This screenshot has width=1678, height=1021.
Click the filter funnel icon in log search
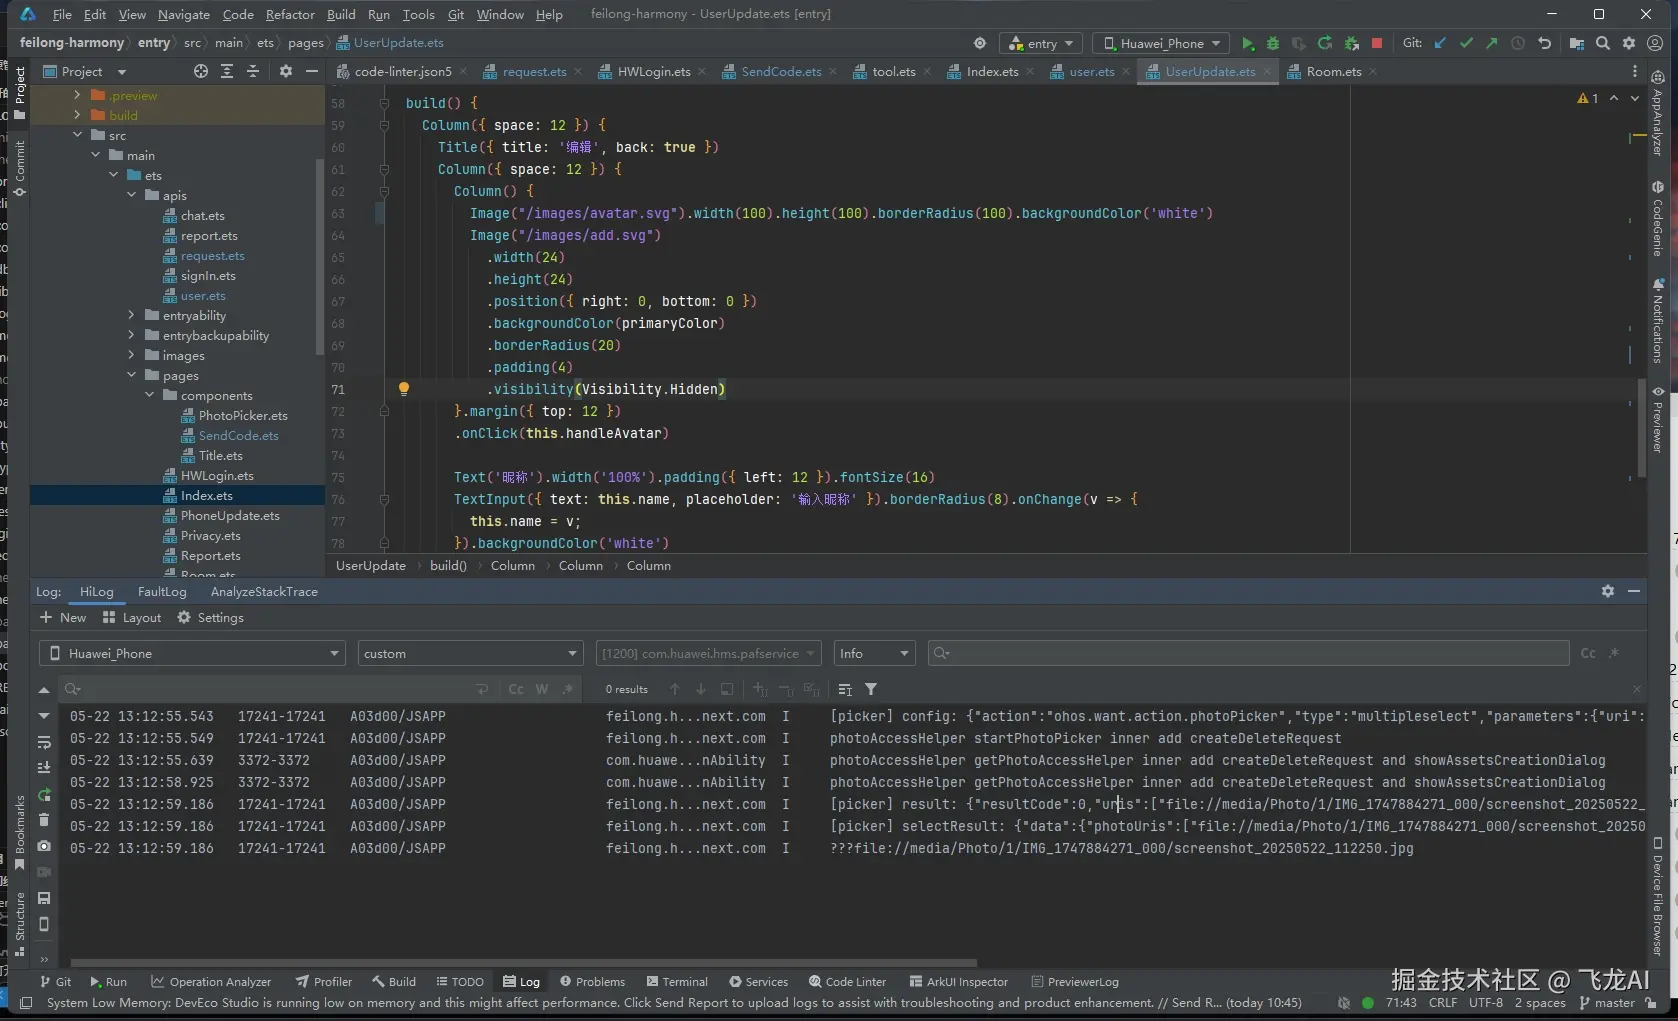pyautogui.click(x=871, y=689)
